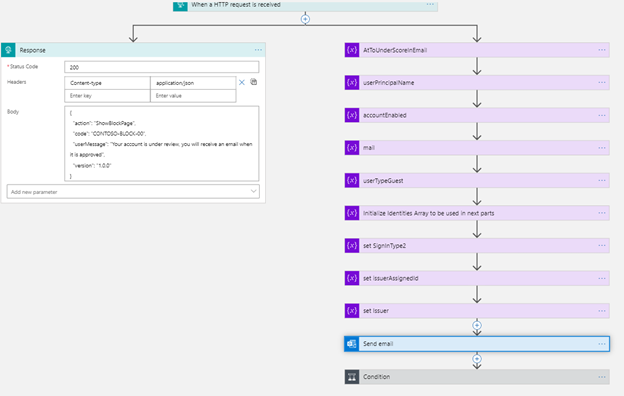Viewport: 624px width, 396px height.
Task: Insert step between set Issuer and Send email
Action: (477, 326)
